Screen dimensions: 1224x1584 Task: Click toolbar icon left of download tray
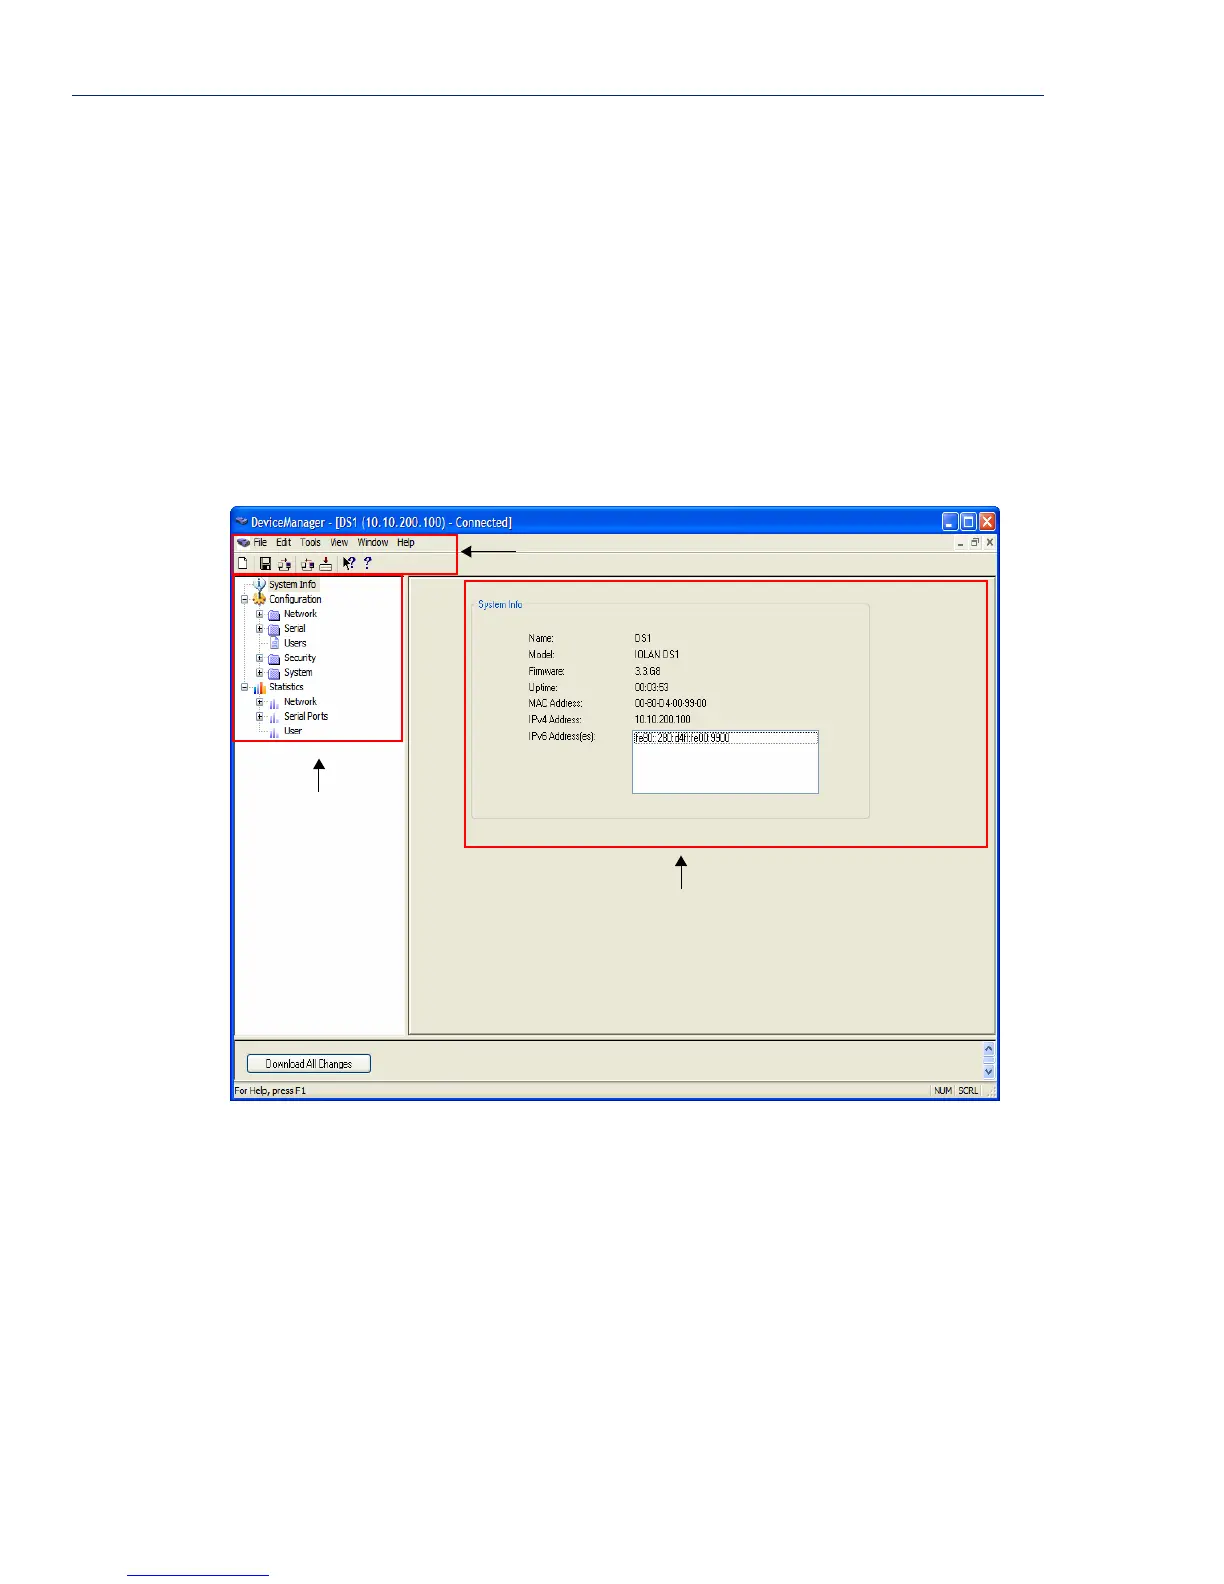(307, 564)
